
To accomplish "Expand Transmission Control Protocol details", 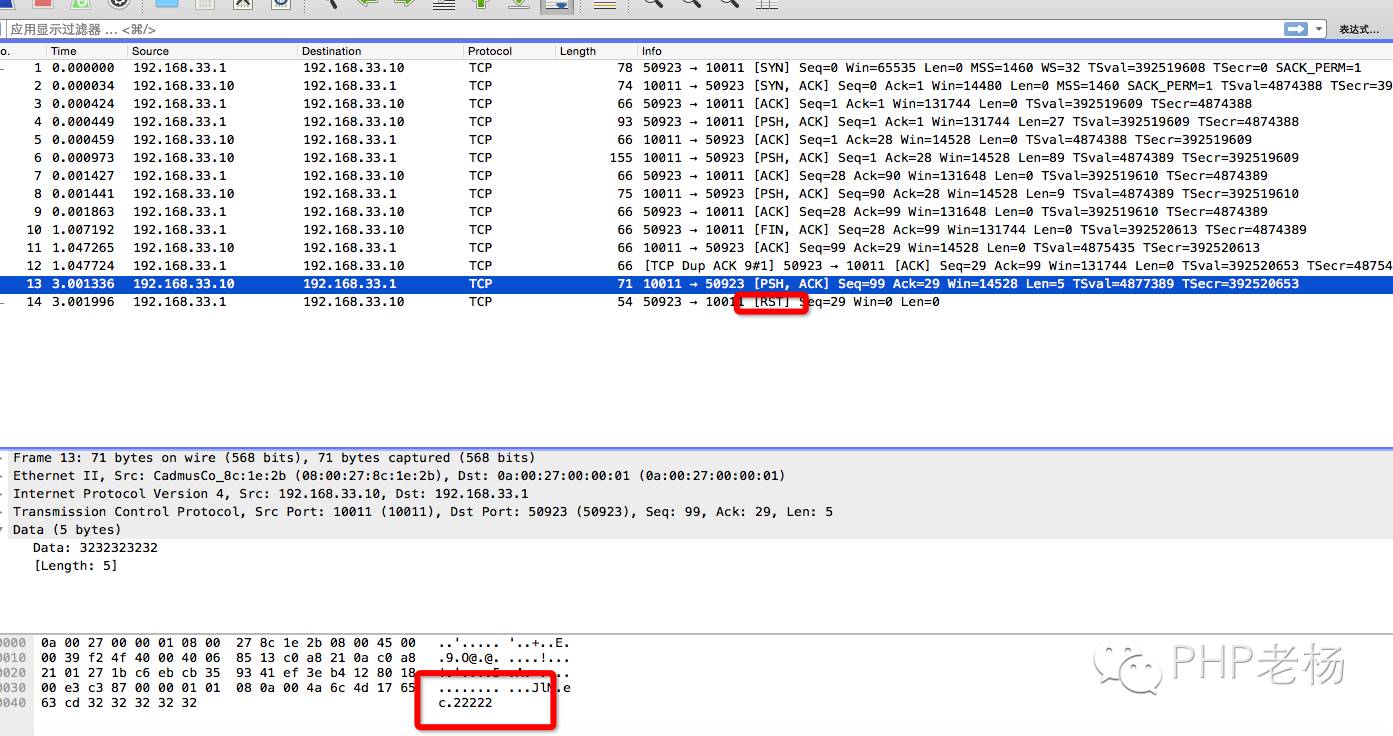I will pyautogui.click(x=5, y=512).
